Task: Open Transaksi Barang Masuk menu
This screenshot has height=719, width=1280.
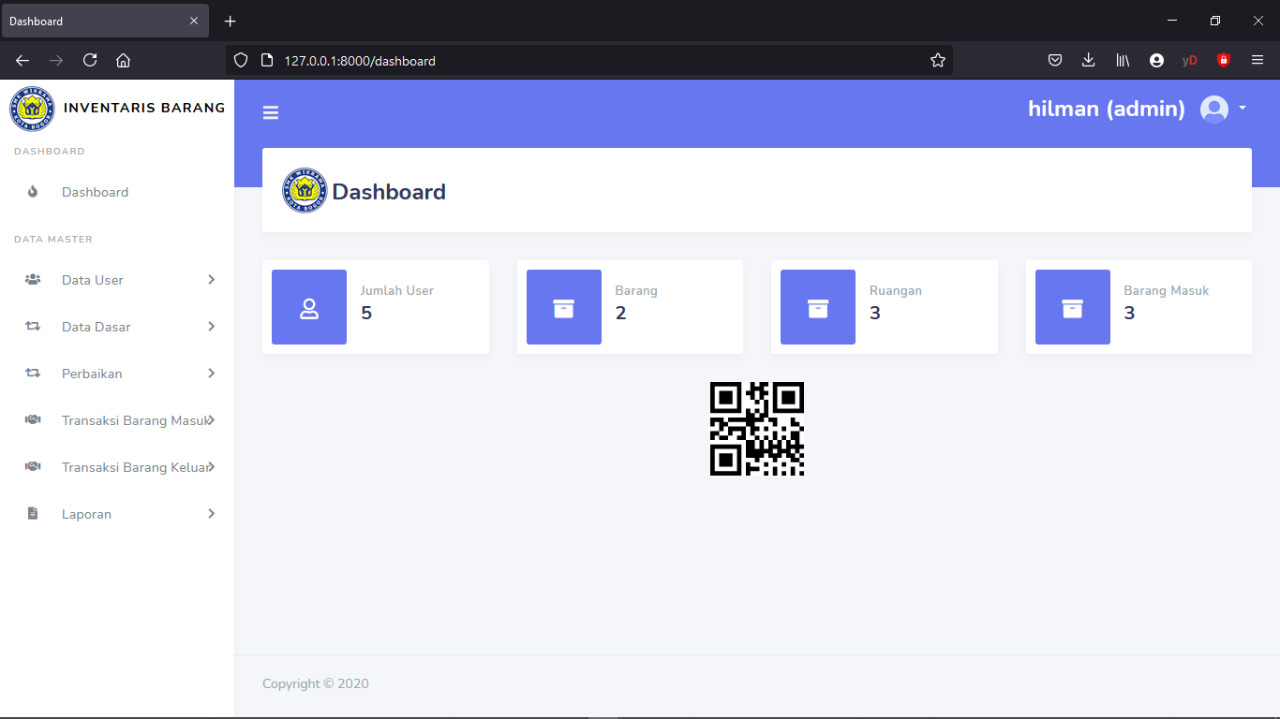Action: click(135, 421)
